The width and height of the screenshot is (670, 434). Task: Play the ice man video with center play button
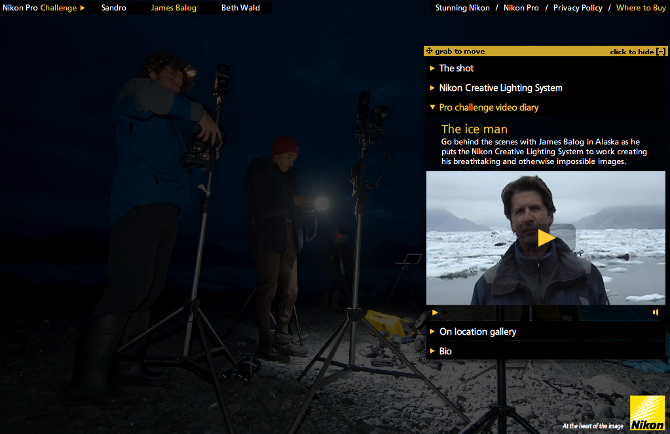(546, 238)
